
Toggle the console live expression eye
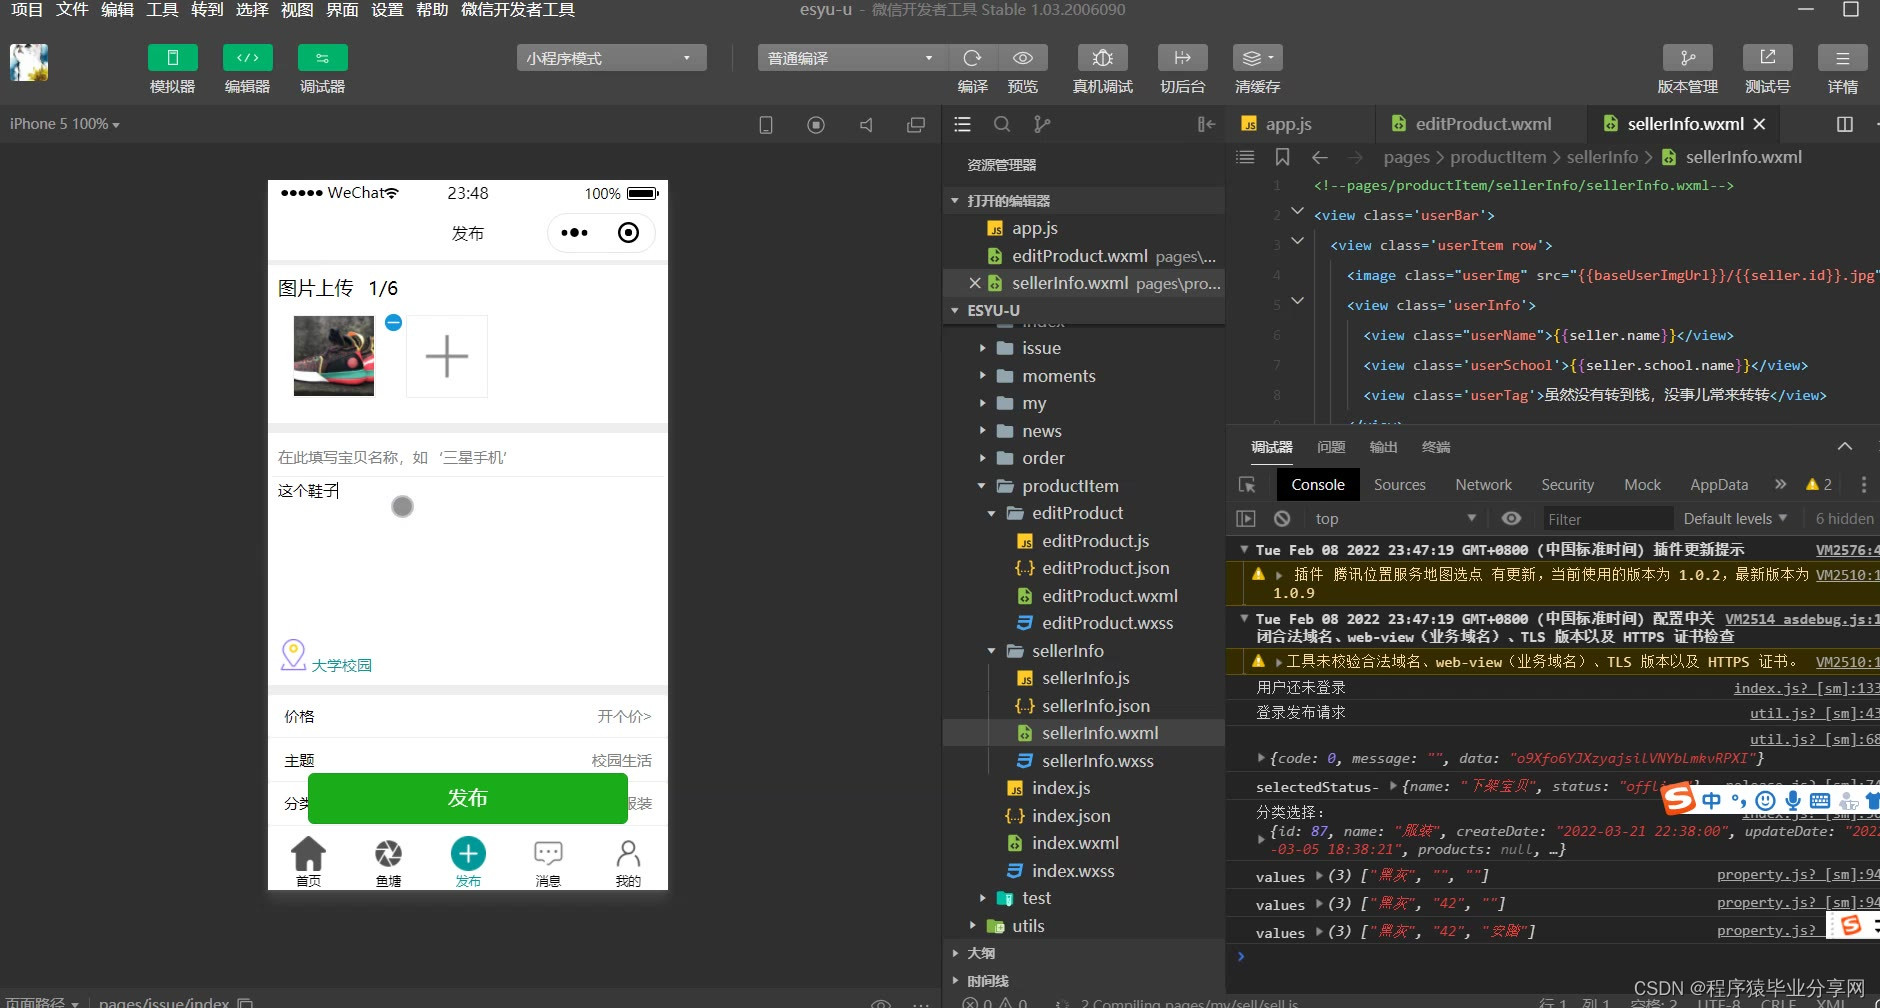point(1511,518)
